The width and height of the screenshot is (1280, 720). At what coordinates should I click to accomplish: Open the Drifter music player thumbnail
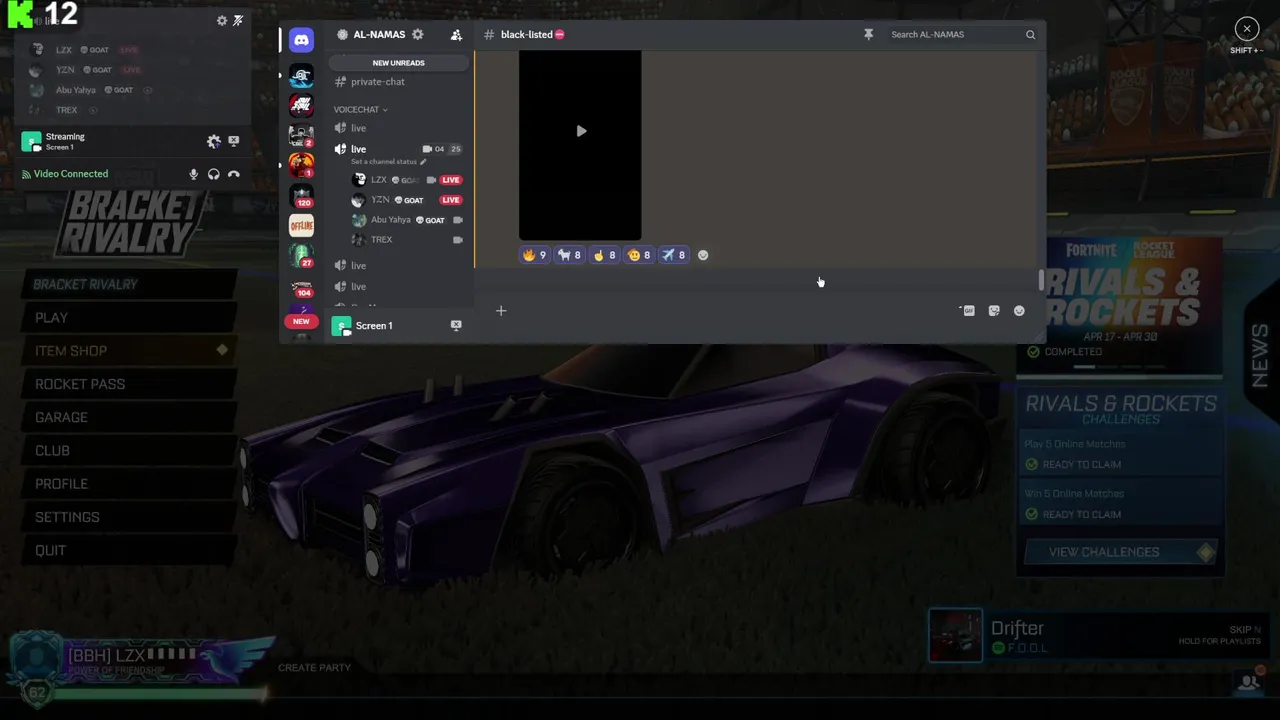click(956, 635)
